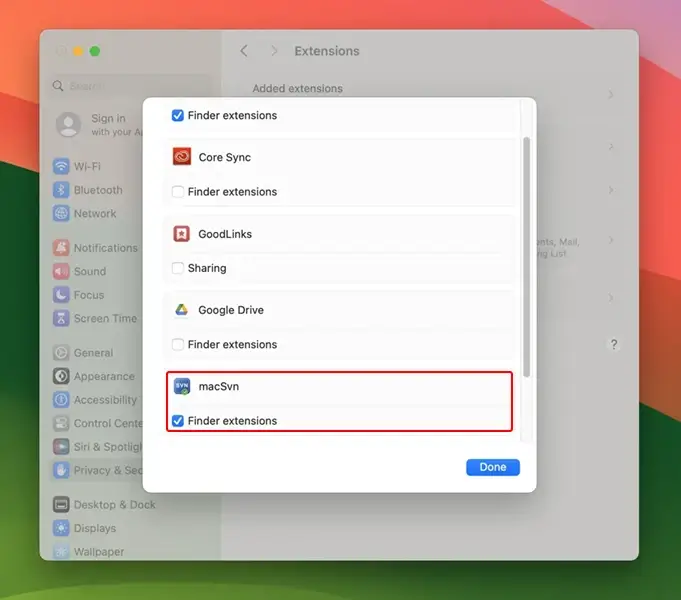Select the Appearance icon in sidebar
Screen dimensions: 681x600
pos(61,376)
